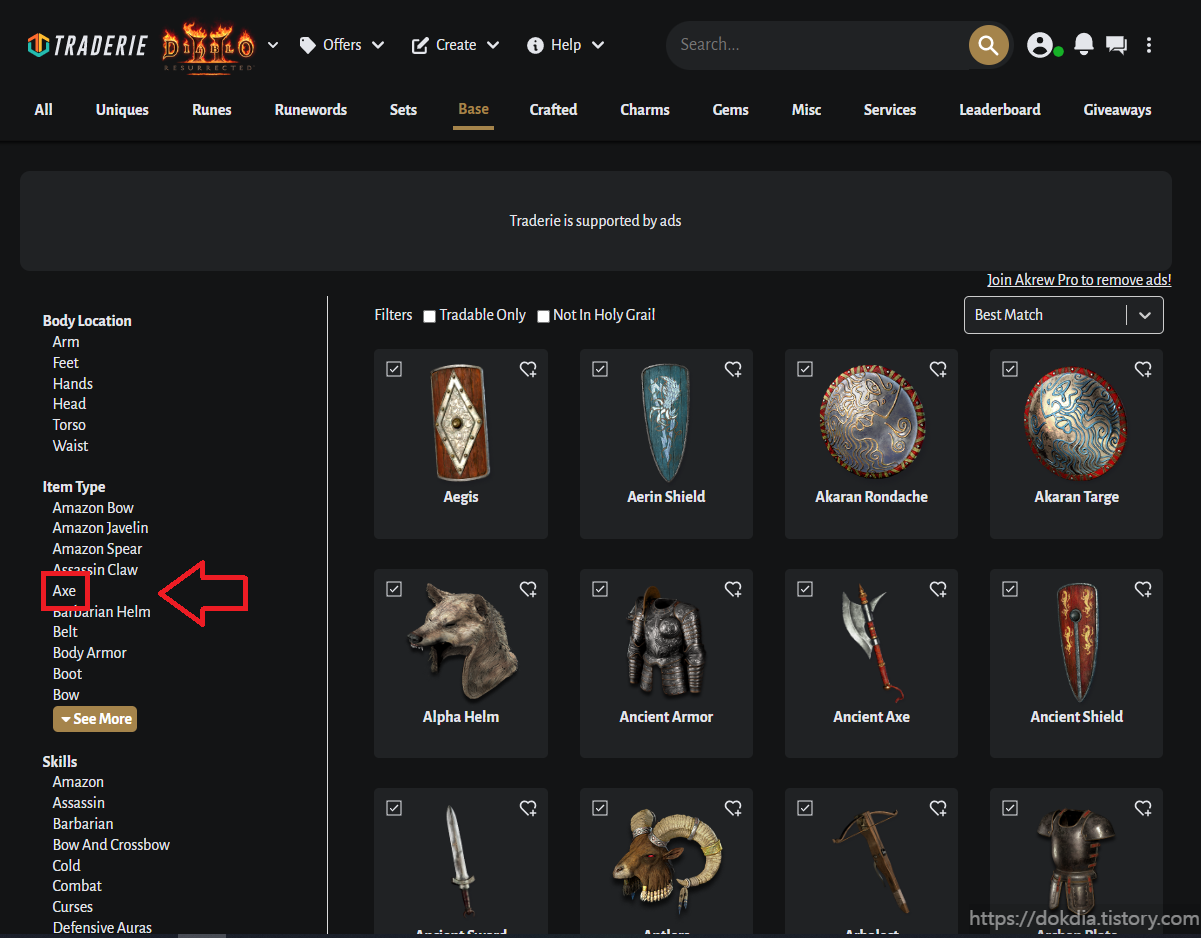
Task: Open the Offers dropdown menu
Action: [x=342, y=45]
